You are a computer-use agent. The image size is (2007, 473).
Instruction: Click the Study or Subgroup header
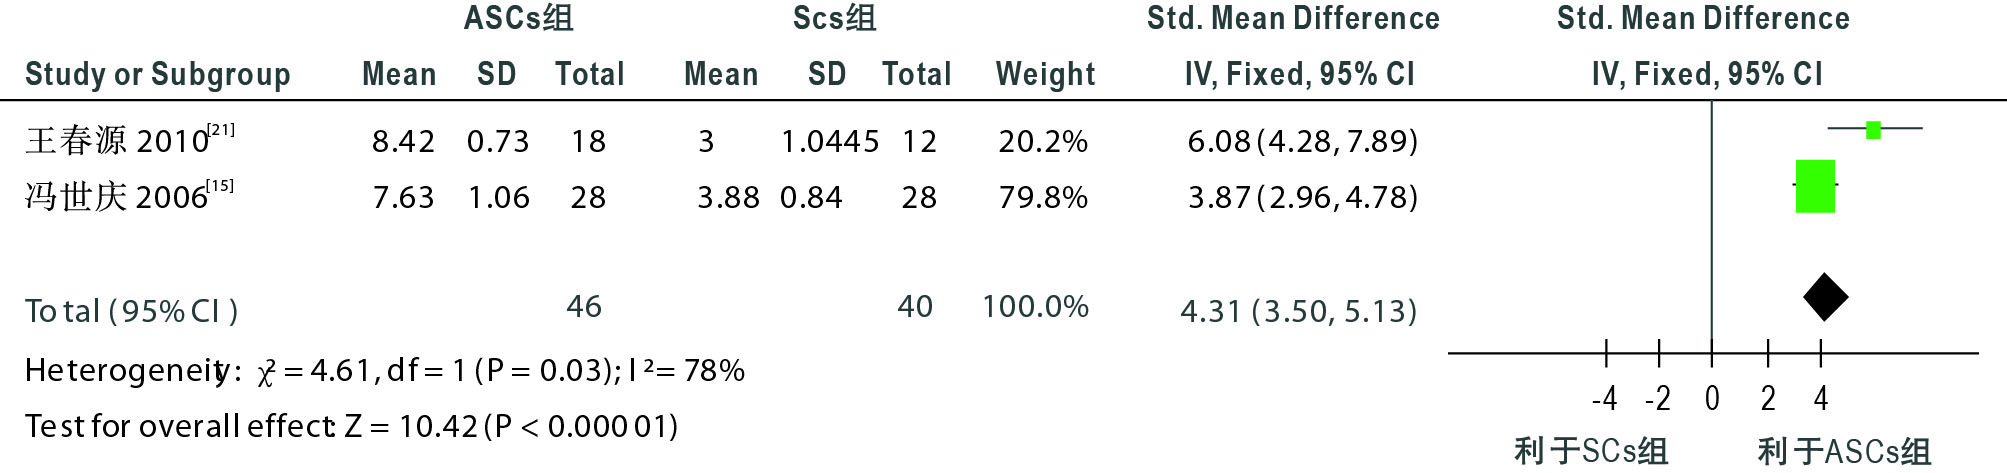click(x=158, y=75)
